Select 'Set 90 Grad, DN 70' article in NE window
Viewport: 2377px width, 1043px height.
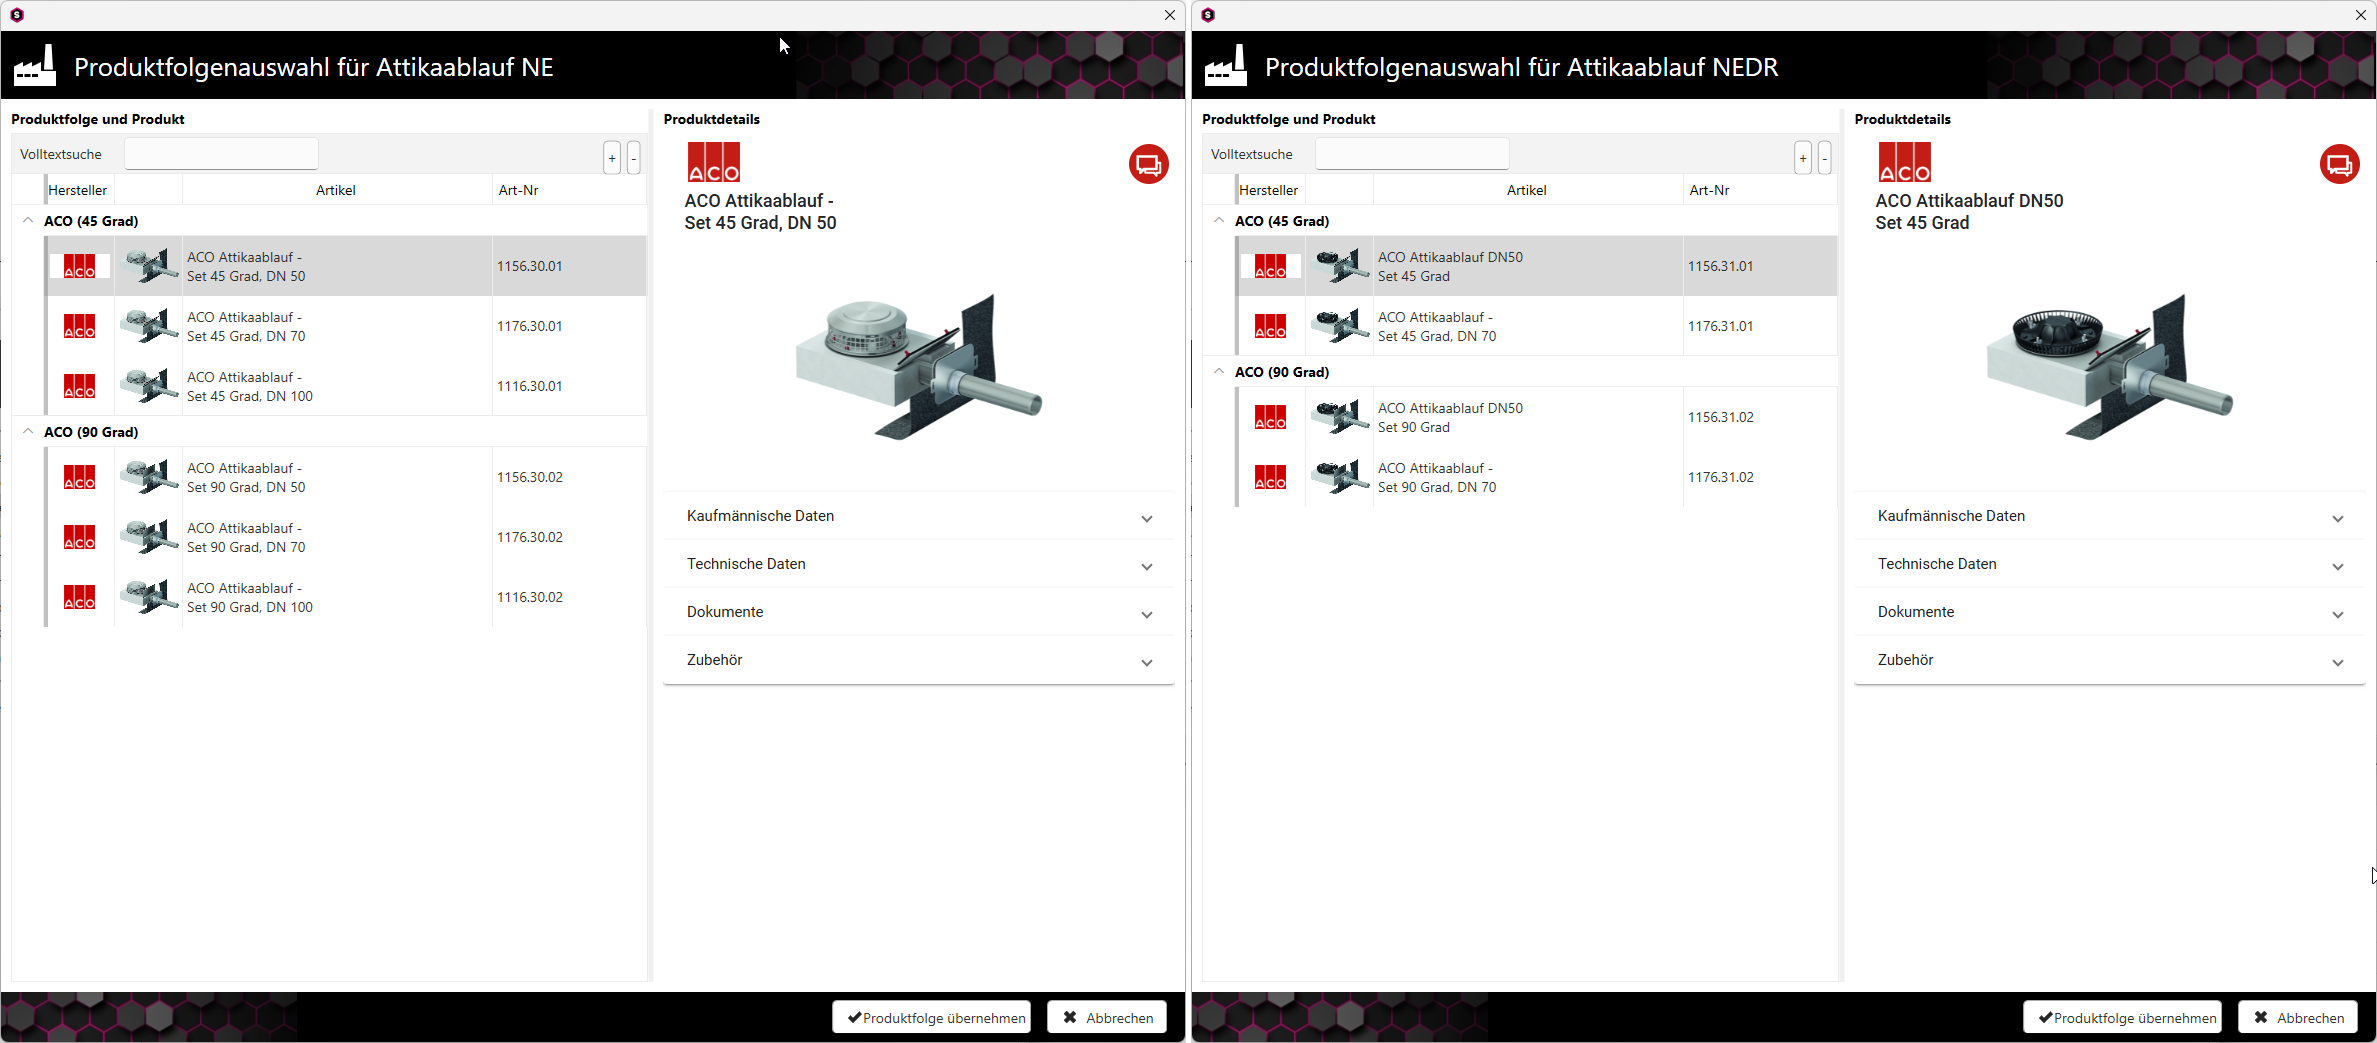(x=246, y=537)
